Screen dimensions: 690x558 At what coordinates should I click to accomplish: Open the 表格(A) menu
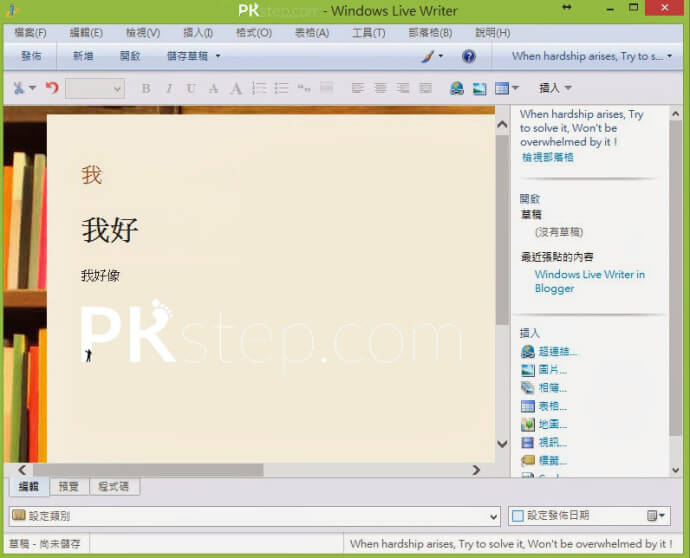pyautogui.click(x=312, y=33)
